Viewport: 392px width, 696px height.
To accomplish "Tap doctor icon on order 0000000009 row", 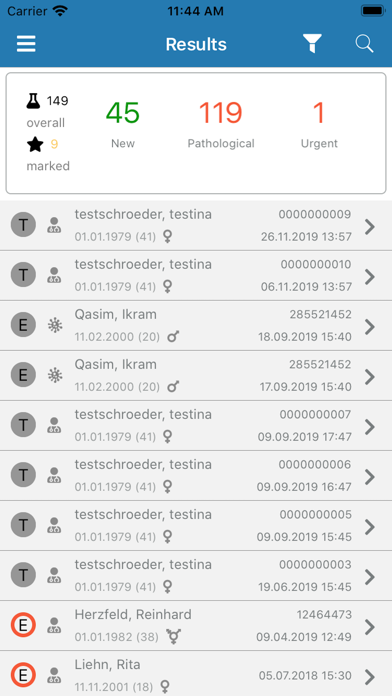I will pyautogui.click(x=55, y=225).
